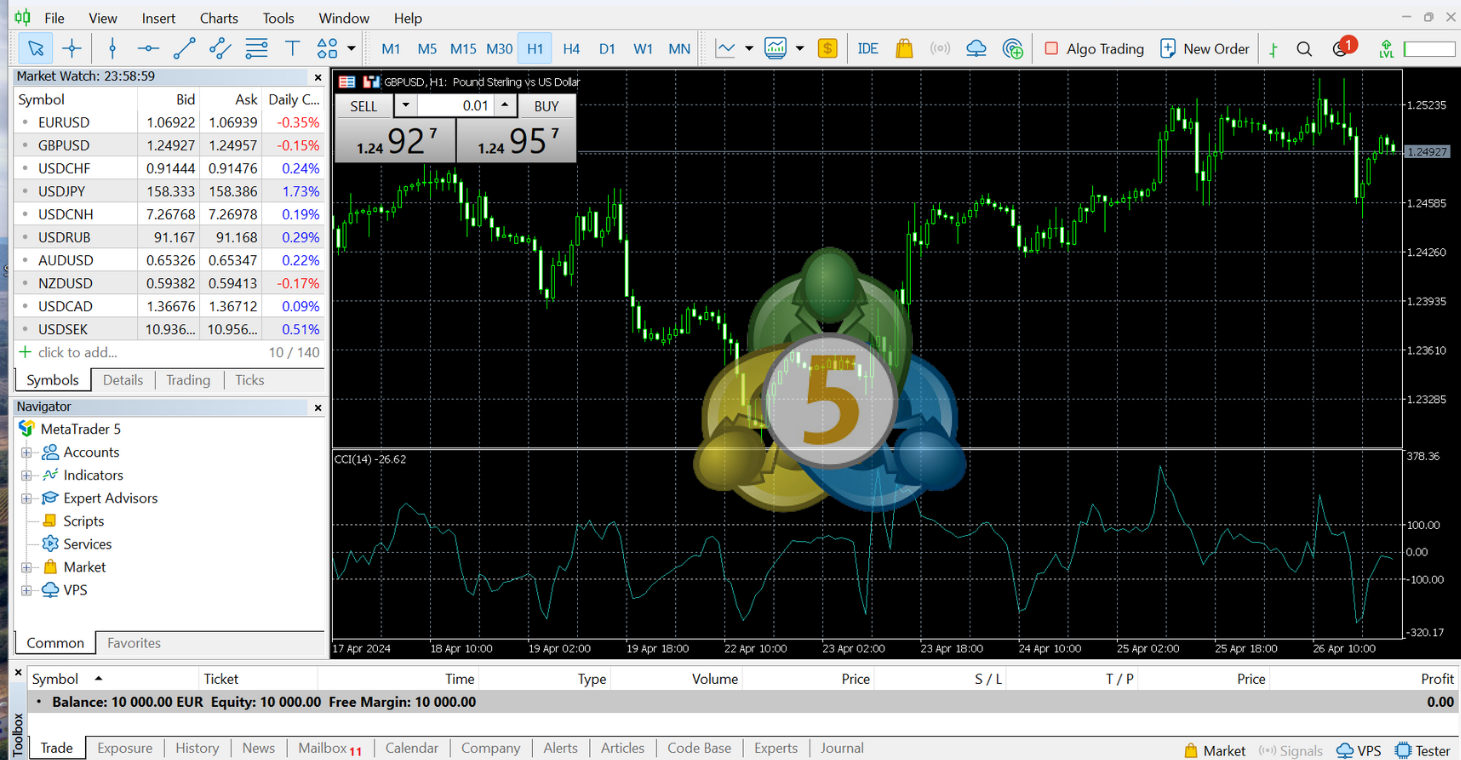The image size is (1461, 760).
Task: Select the text label tool
Action: [292, 48]
